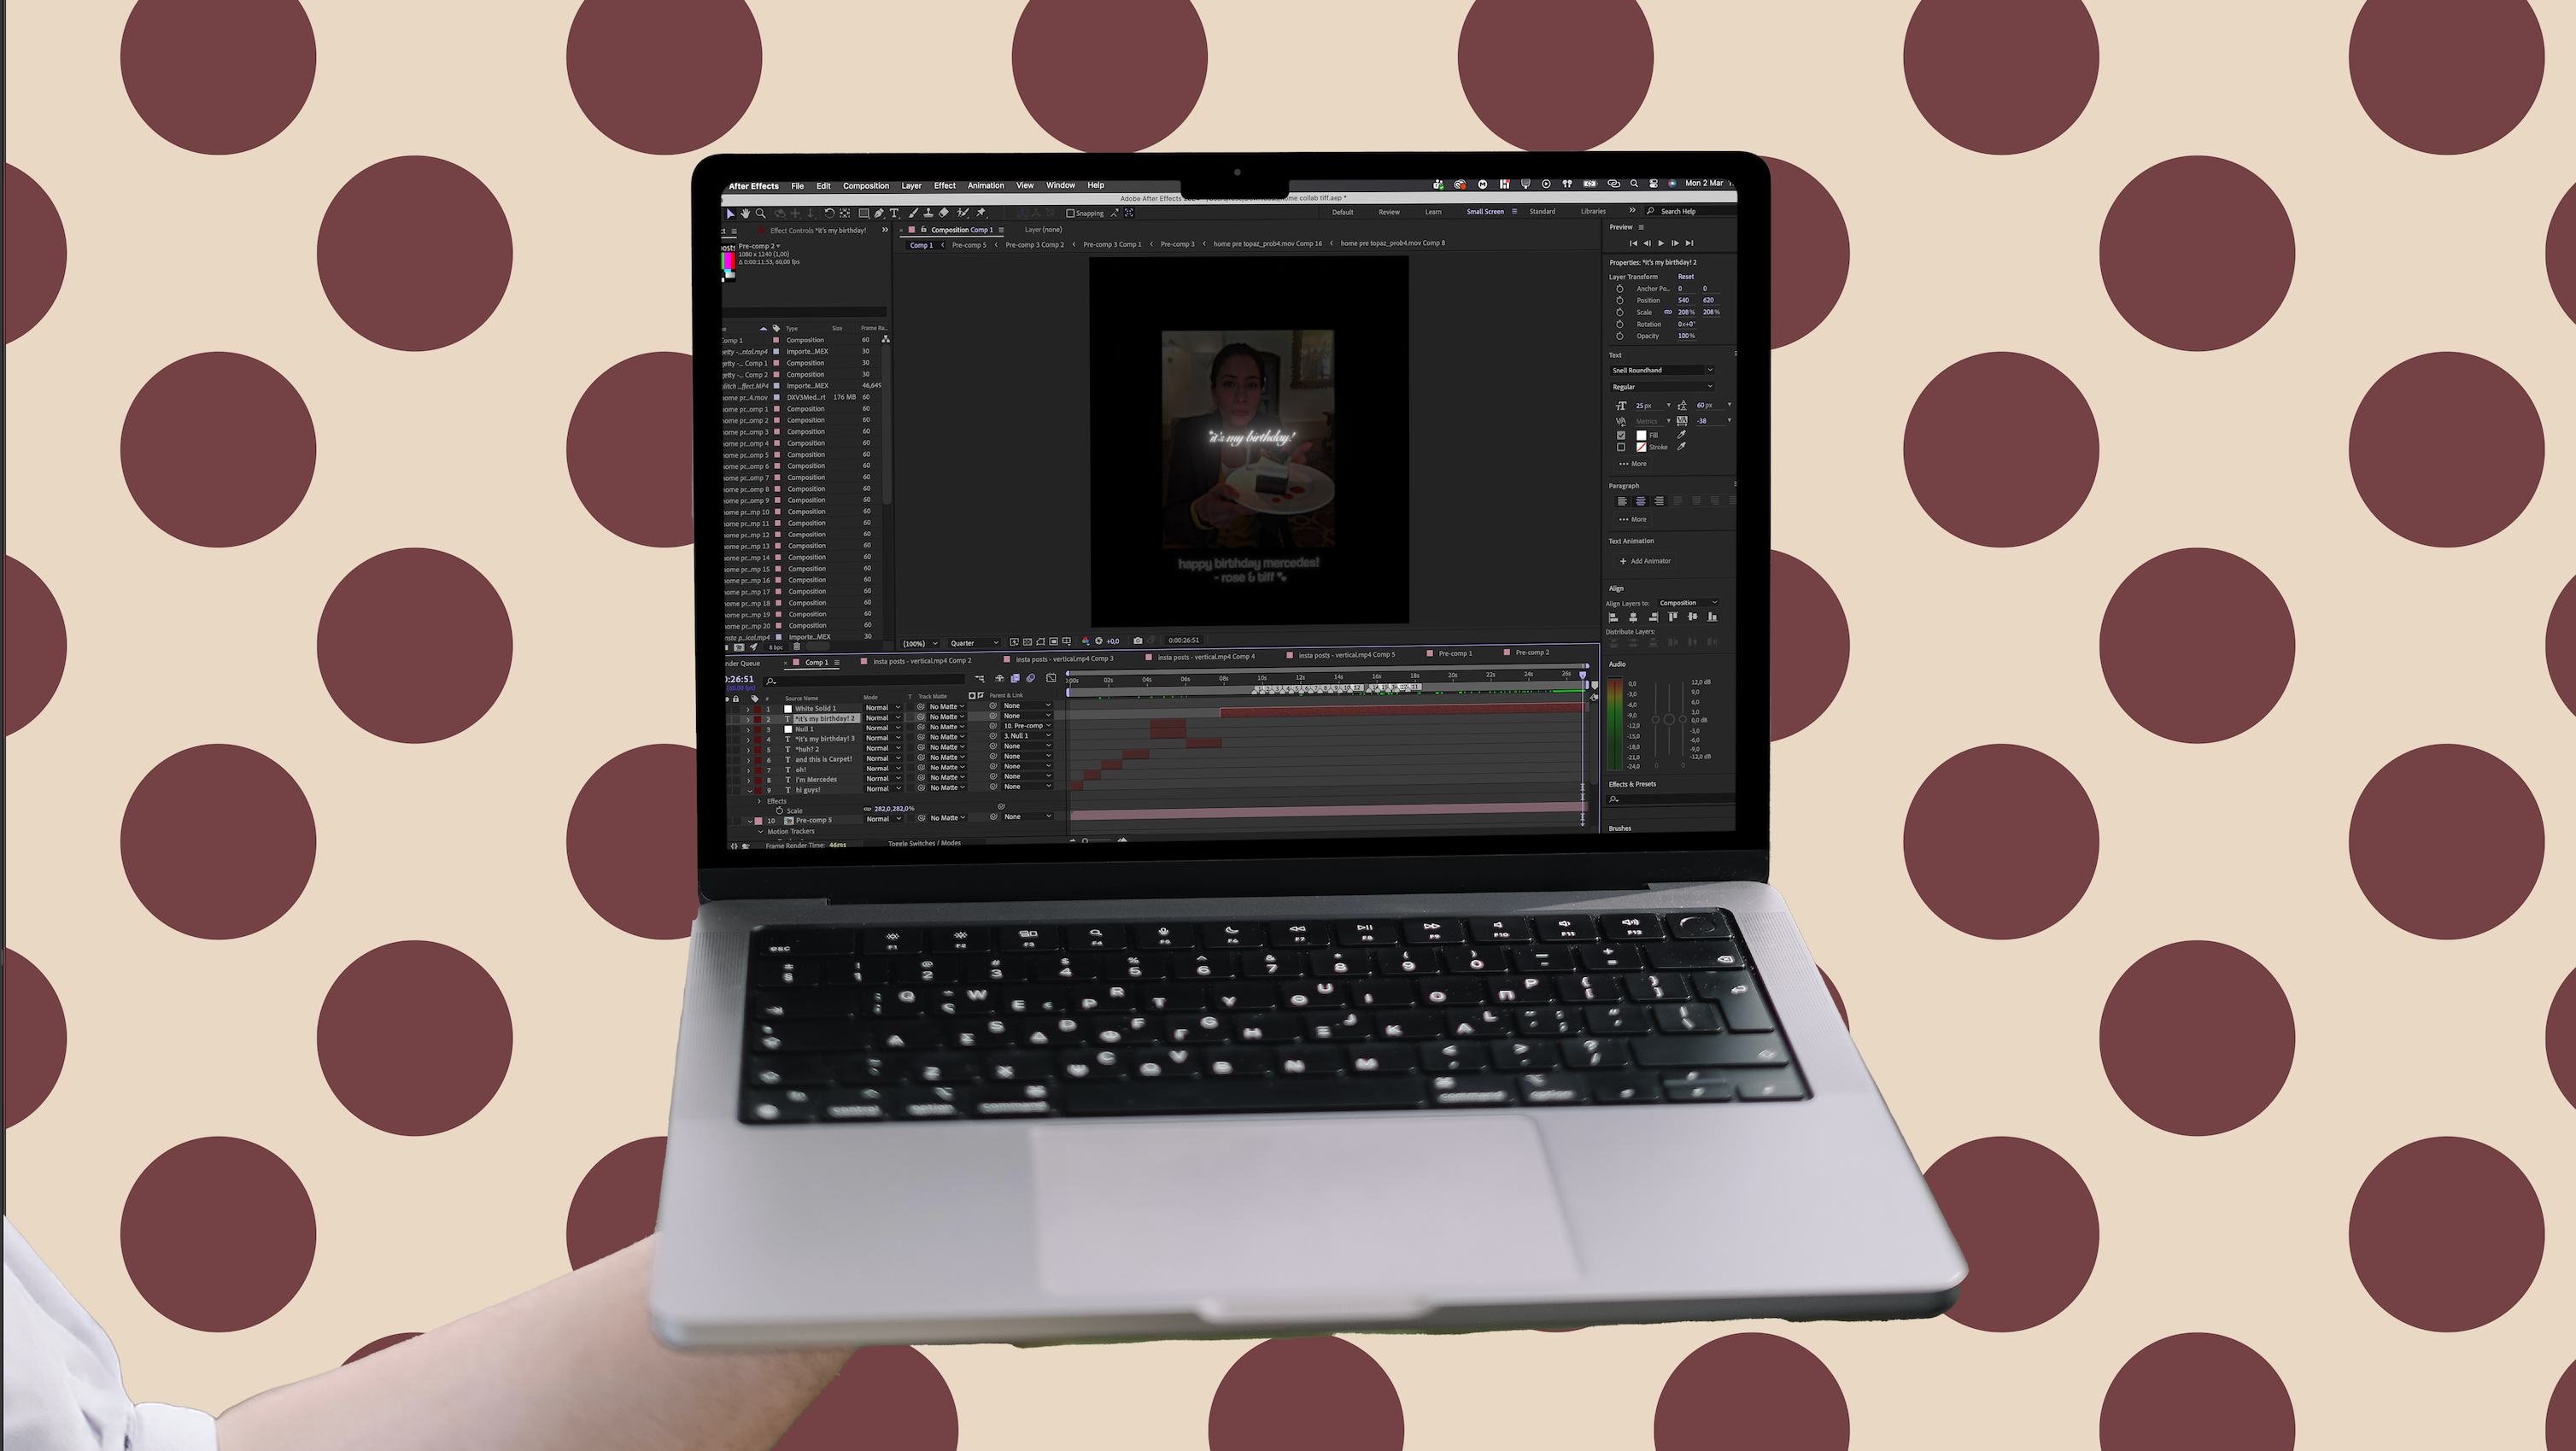
Task: Select the Pen tool
Action: pos(879,213)
